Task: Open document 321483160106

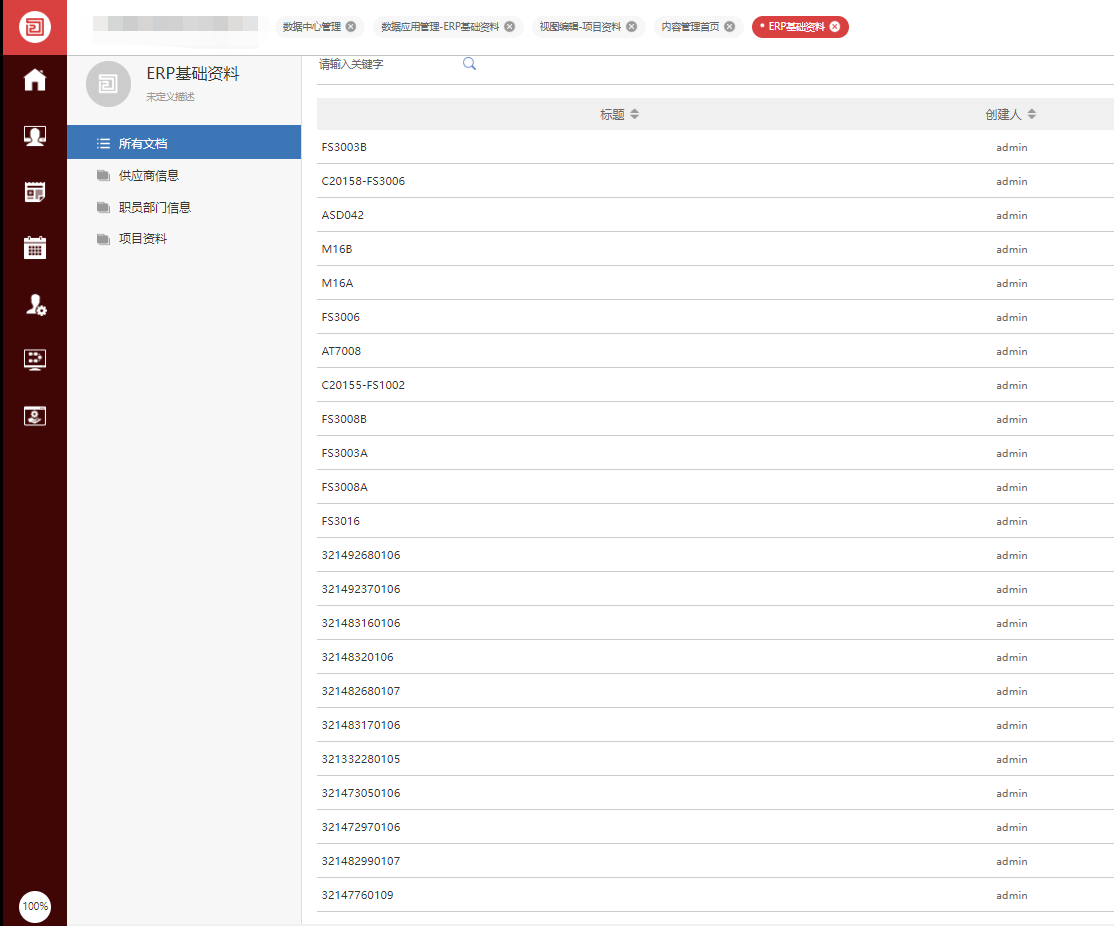Action: point(361,623)
